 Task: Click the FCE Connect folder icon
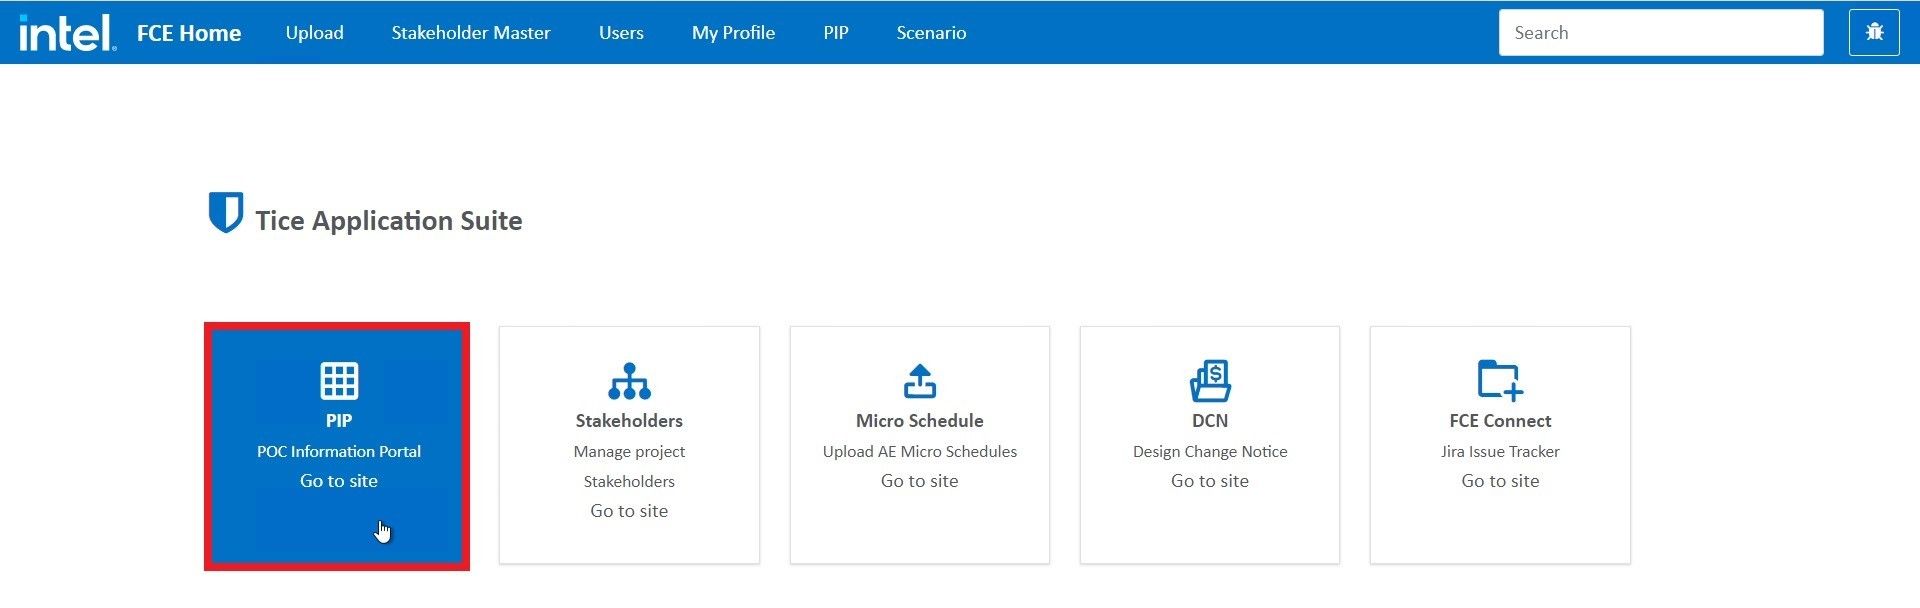click(x=1500, y=380)
